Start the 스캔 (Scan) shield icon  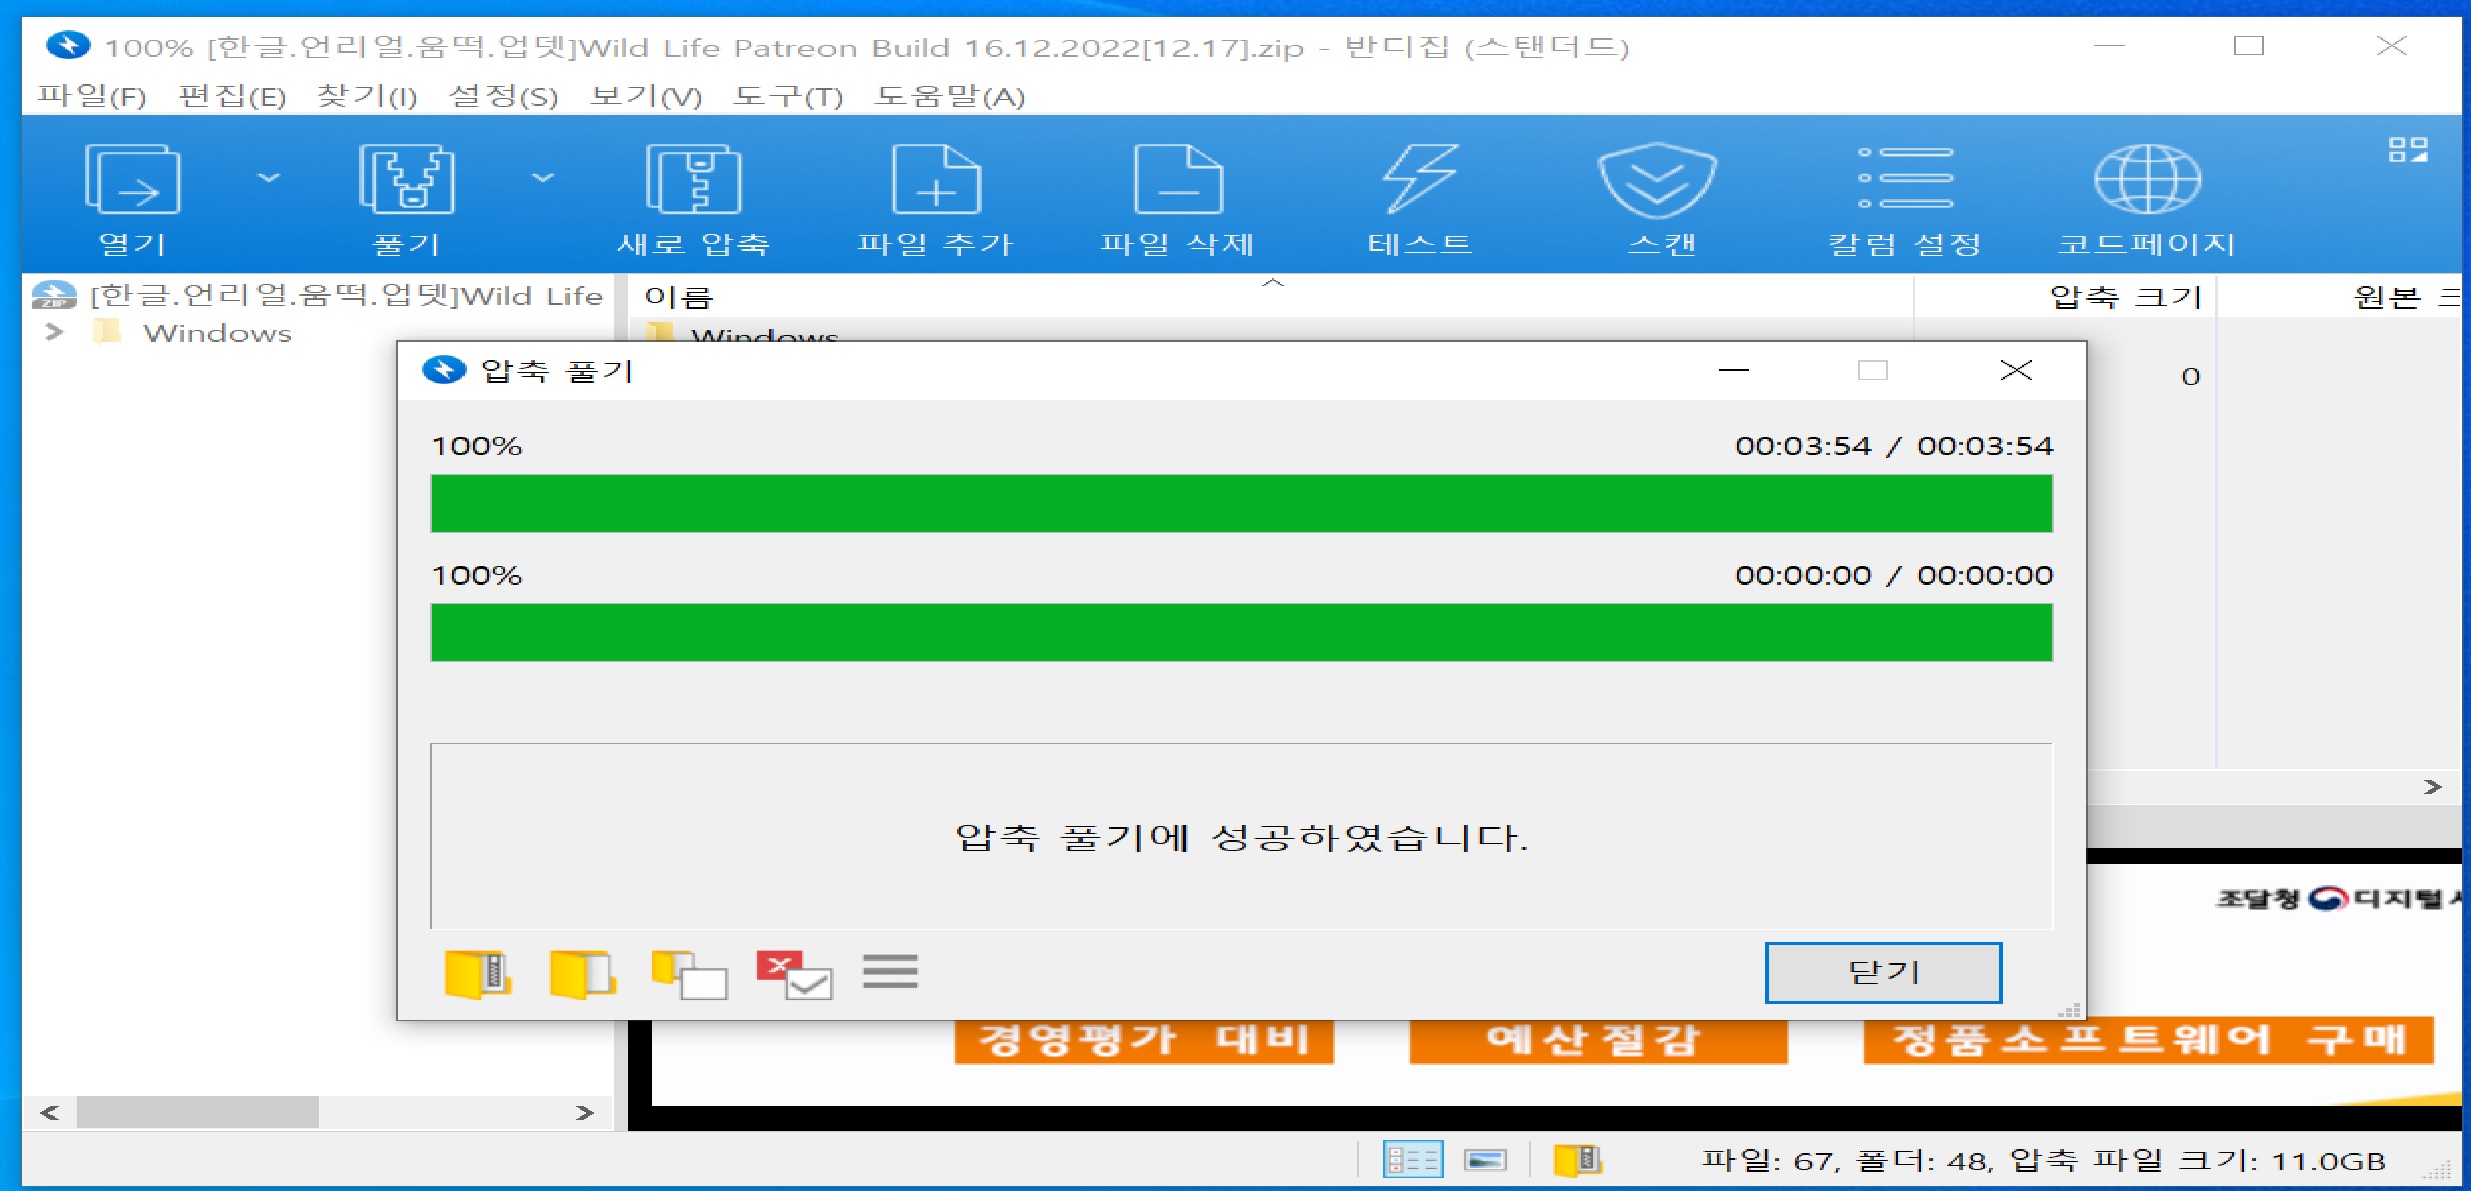pyautogui.click(x=1658, y=180)
